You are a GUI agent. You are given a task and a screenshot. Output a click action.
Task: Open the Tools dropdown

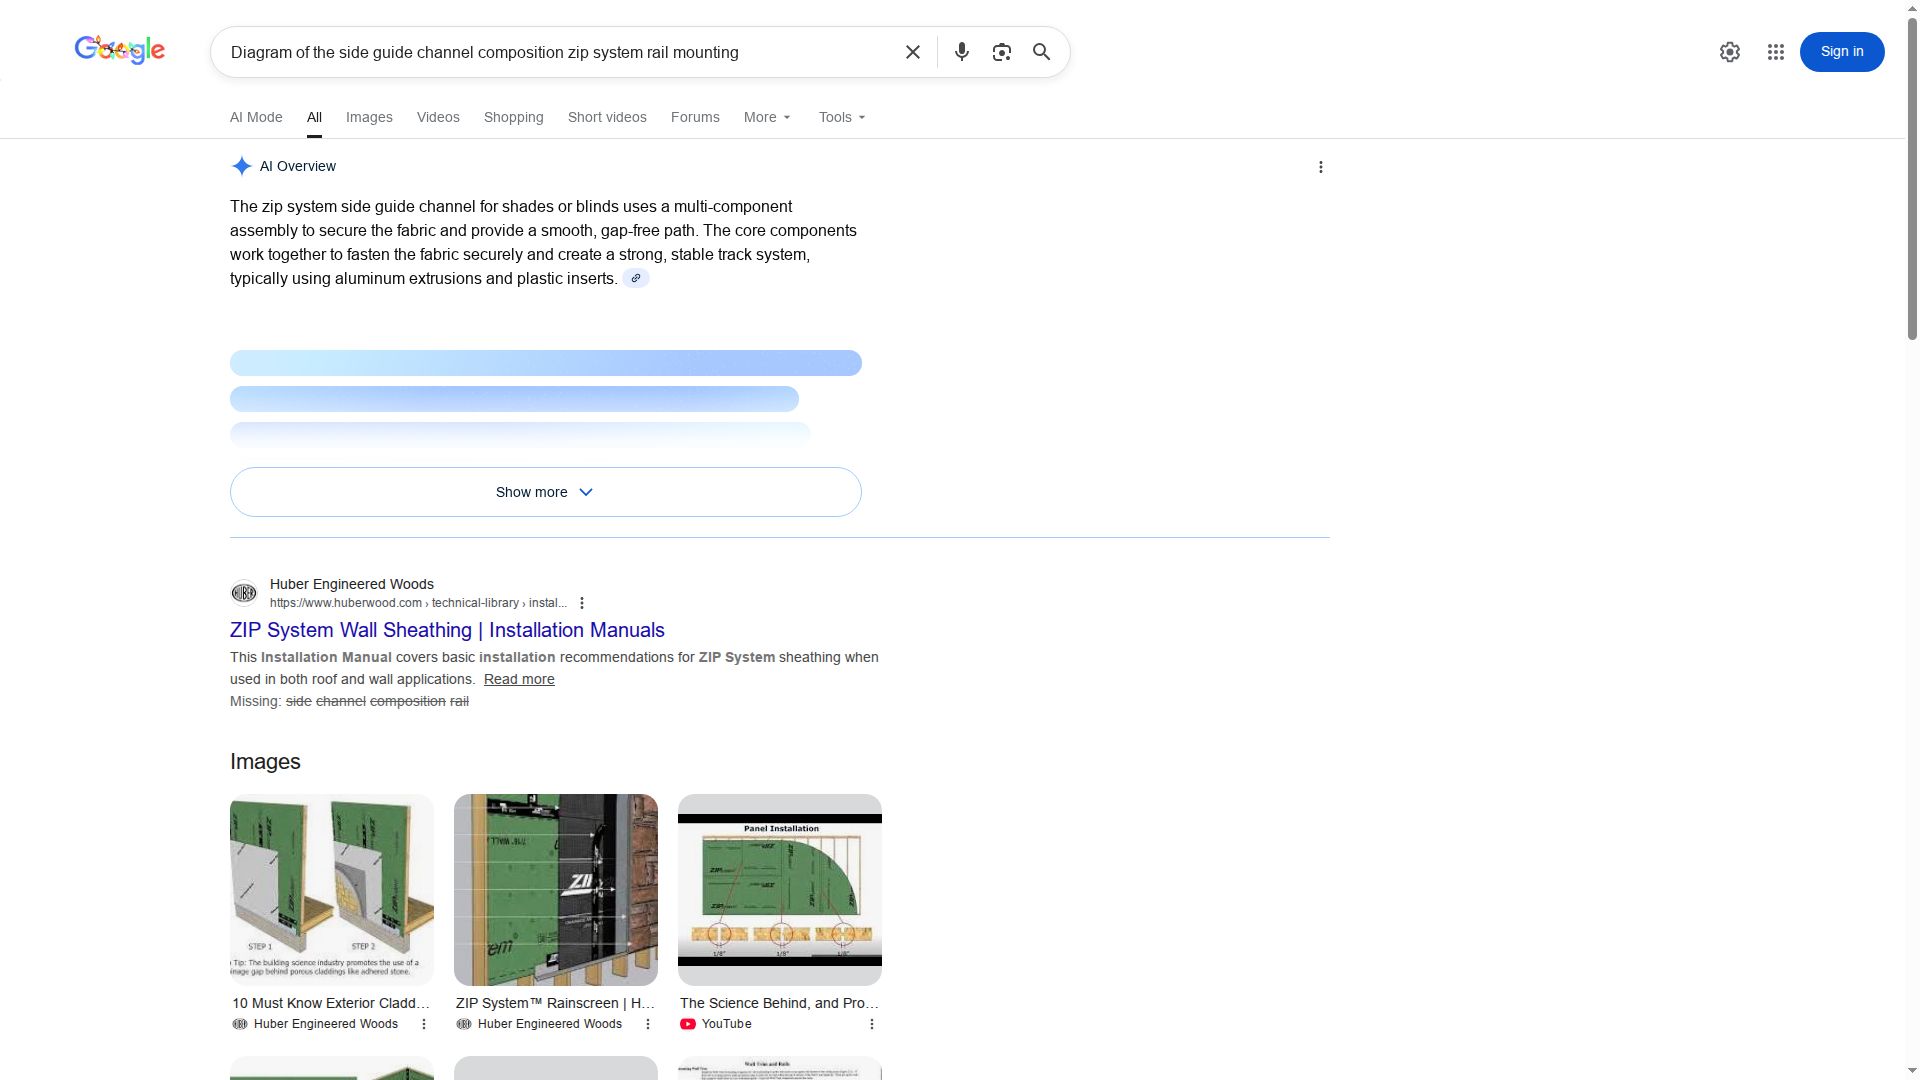tap(842, 117)
